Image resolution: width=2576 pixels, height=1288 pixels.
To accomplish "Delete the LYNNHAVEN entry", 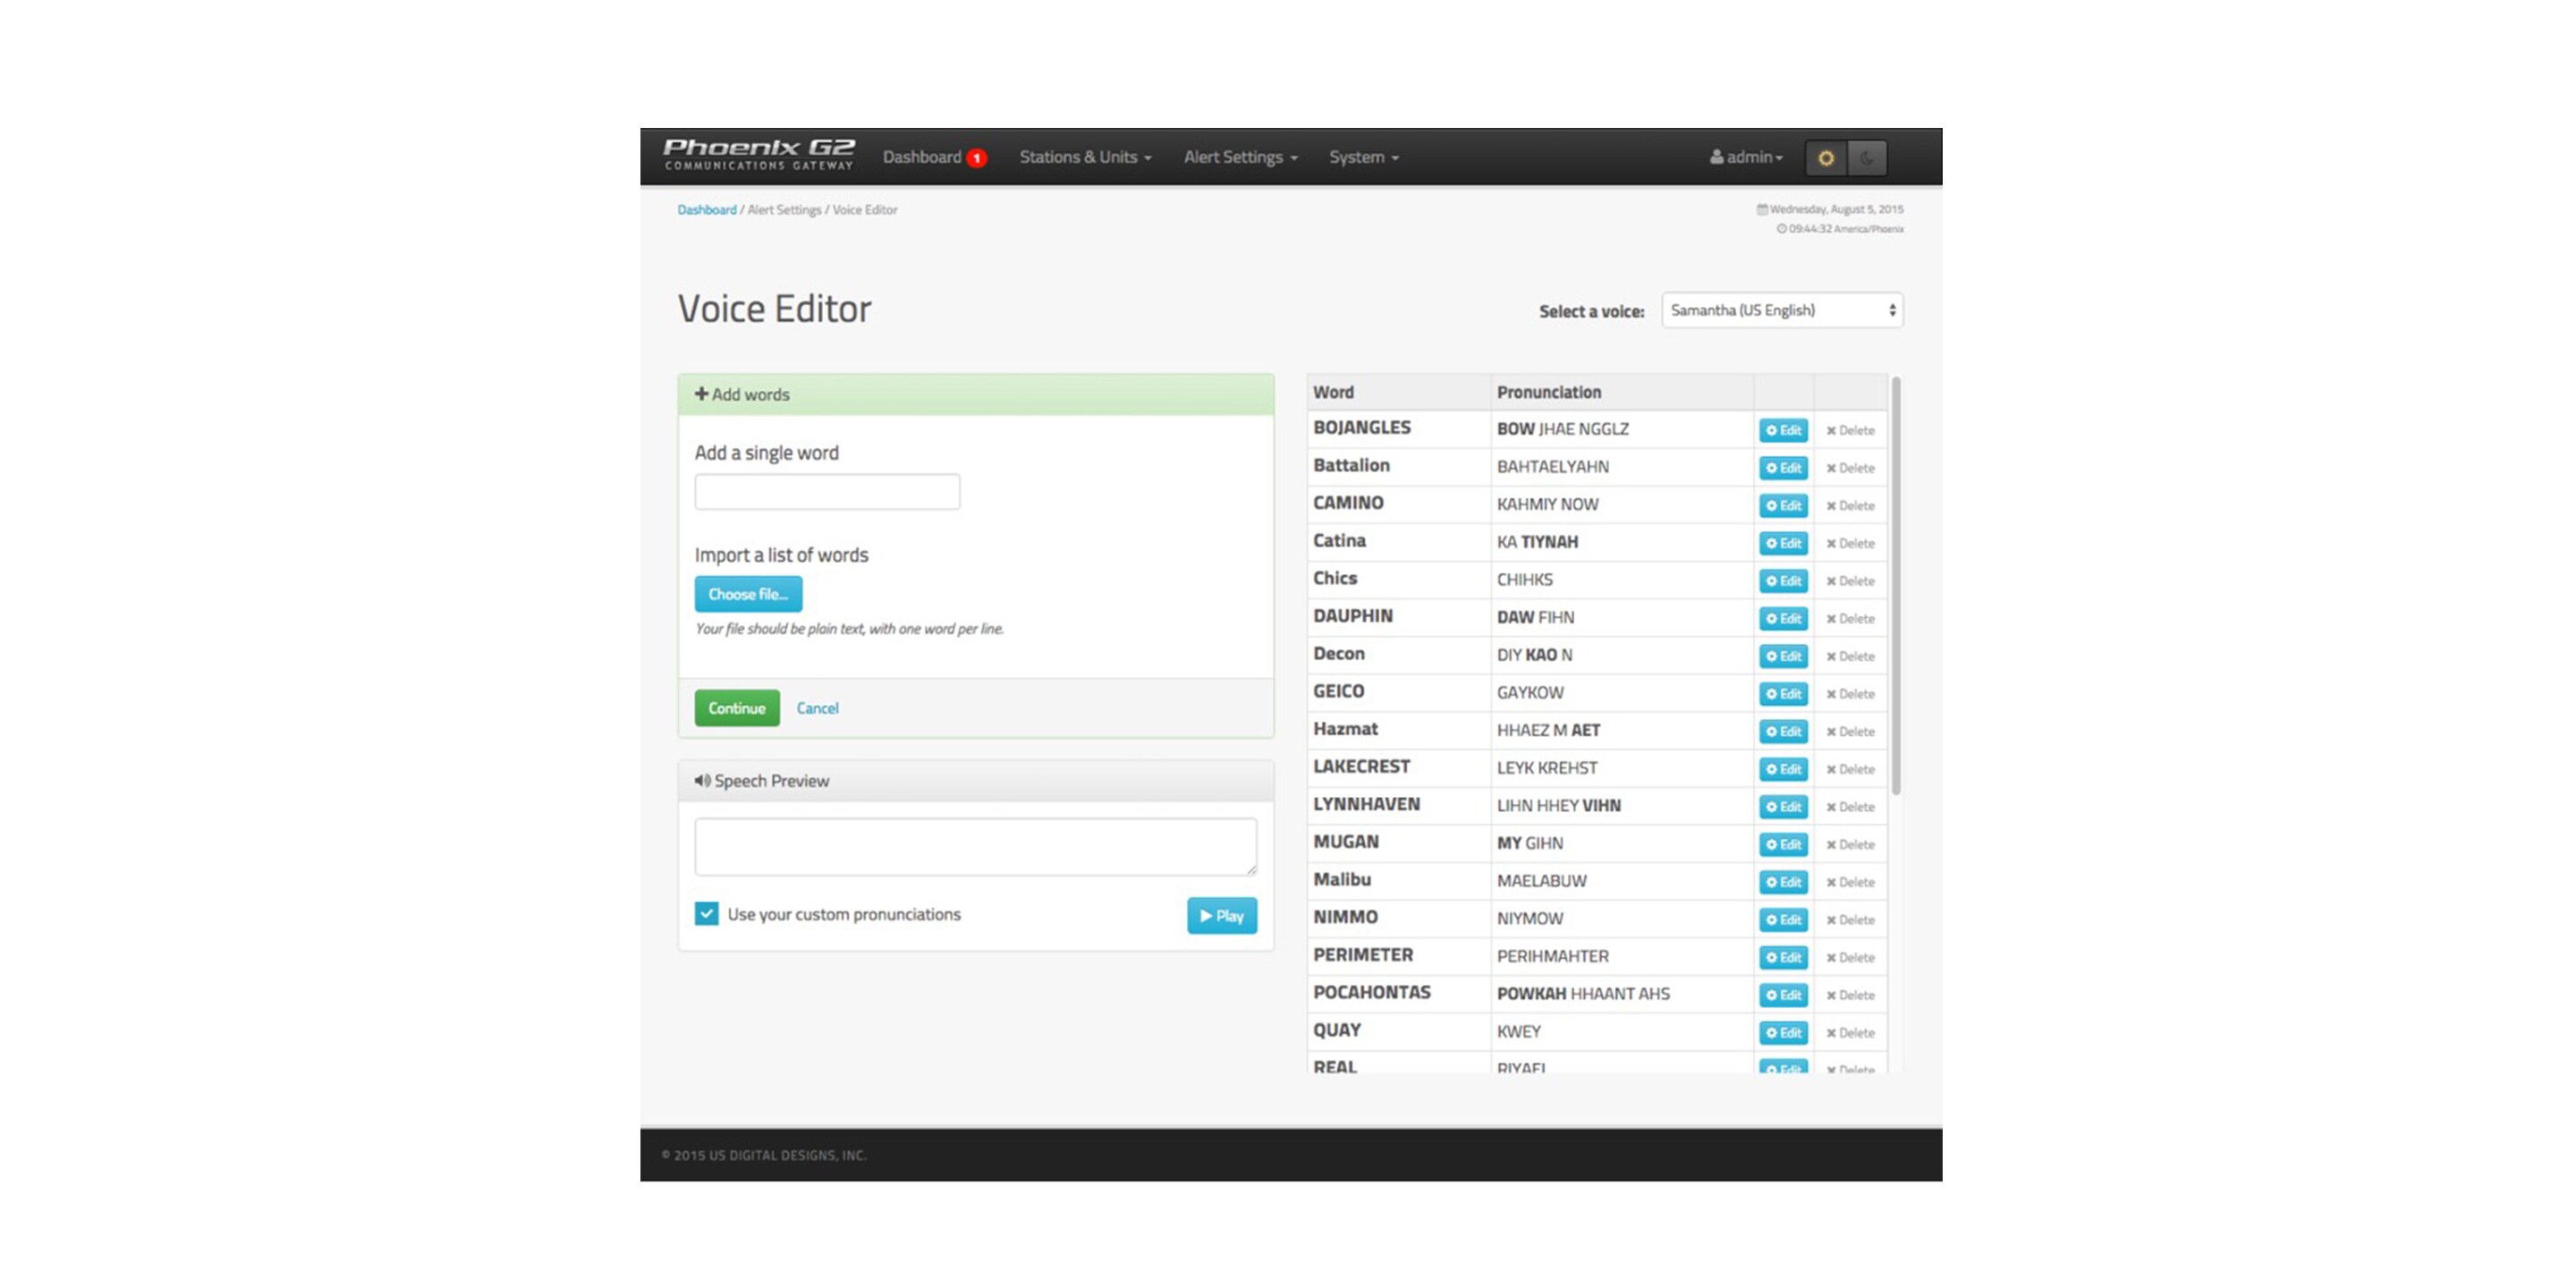I will coord(1850,807).
